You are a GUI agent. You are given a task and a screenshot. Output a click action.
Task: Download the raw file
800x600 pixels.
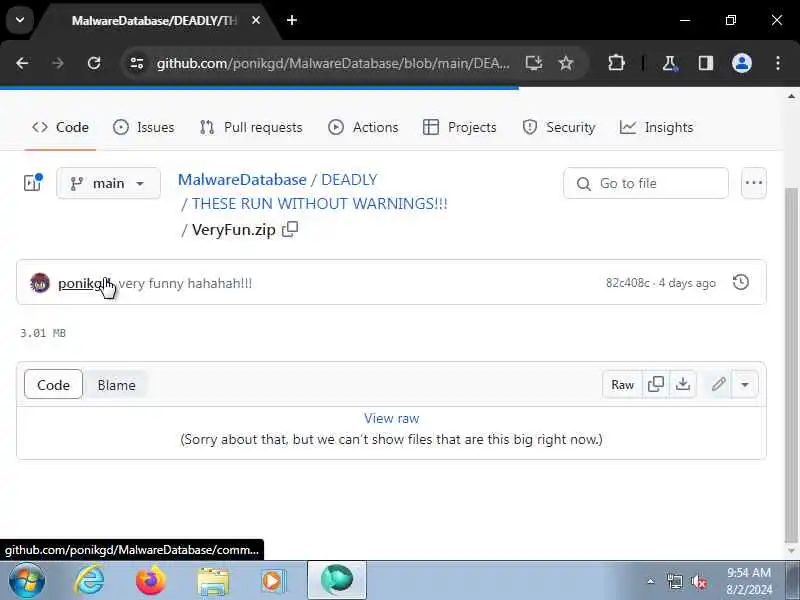tap(683, 384)
